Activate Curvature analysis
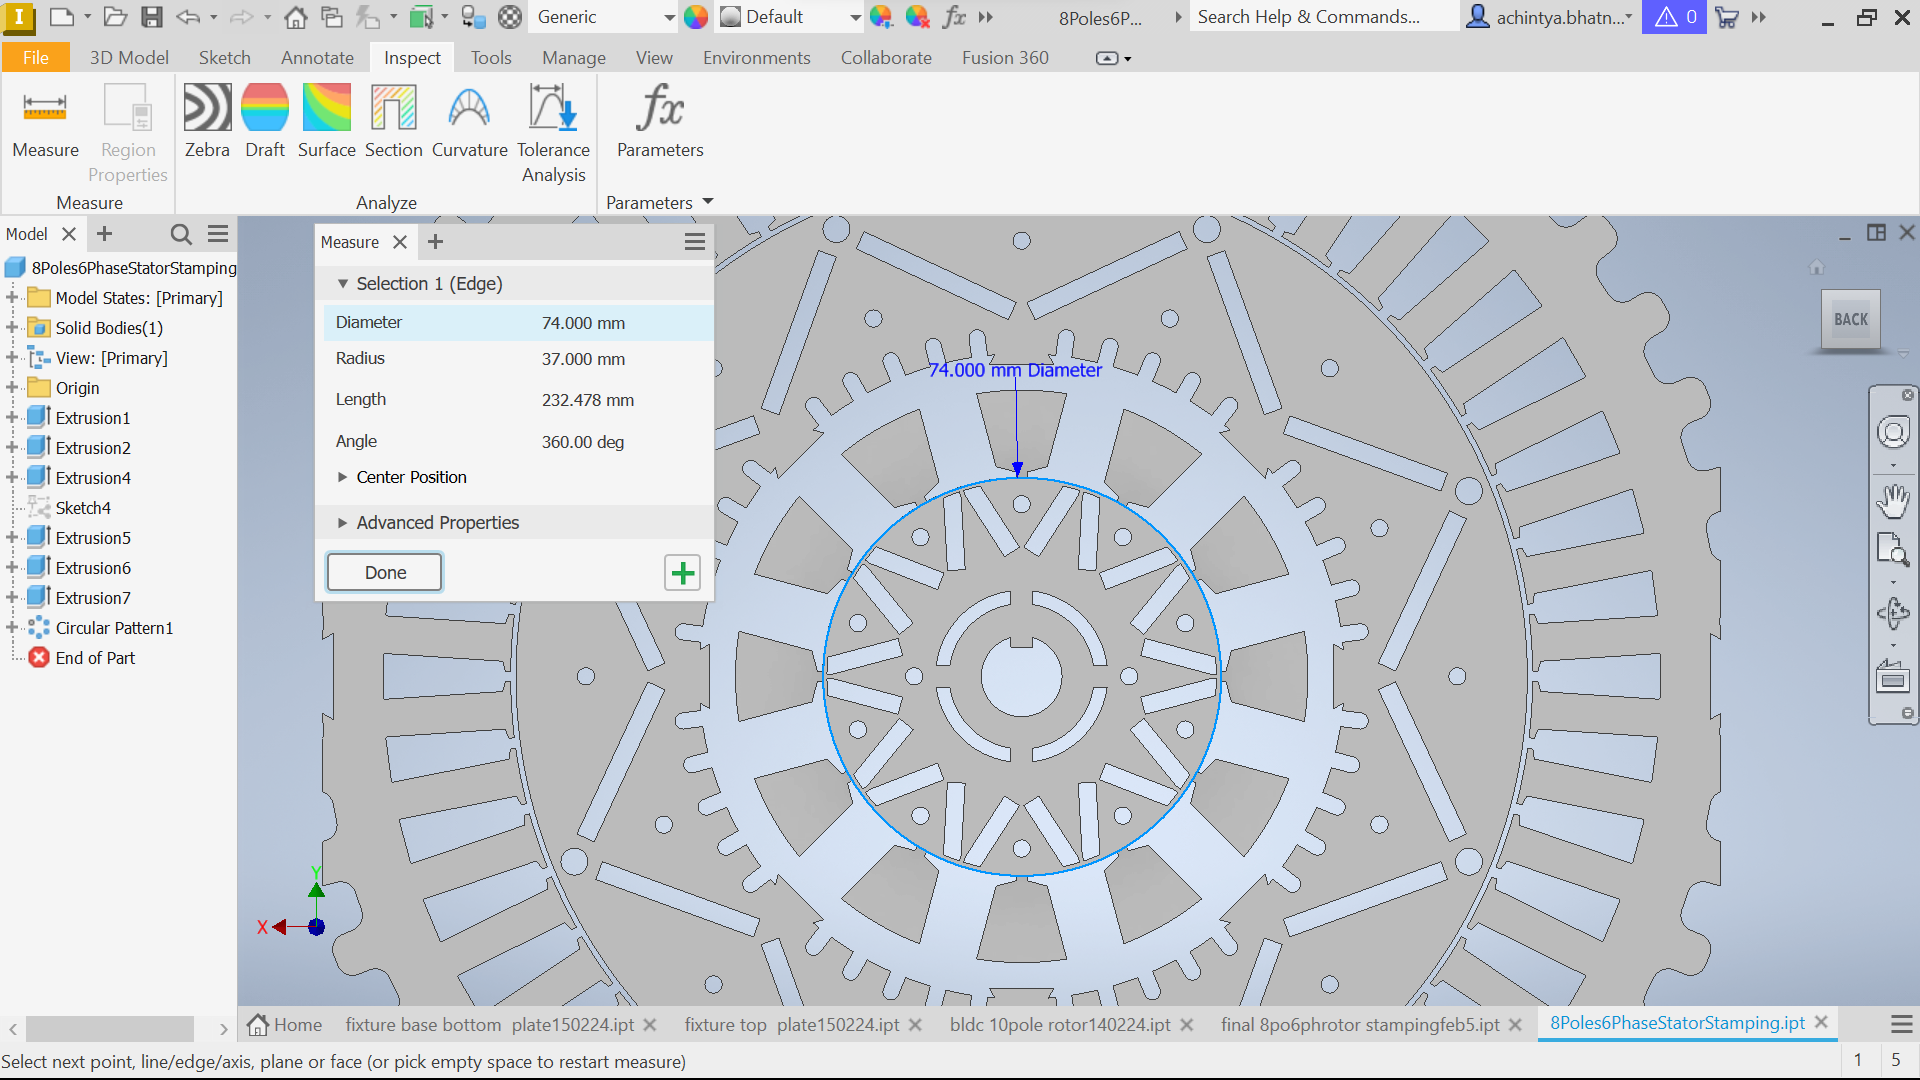Image resolution: width=1920 pixels, height=1080 pixels. click(x=469, y=122)
